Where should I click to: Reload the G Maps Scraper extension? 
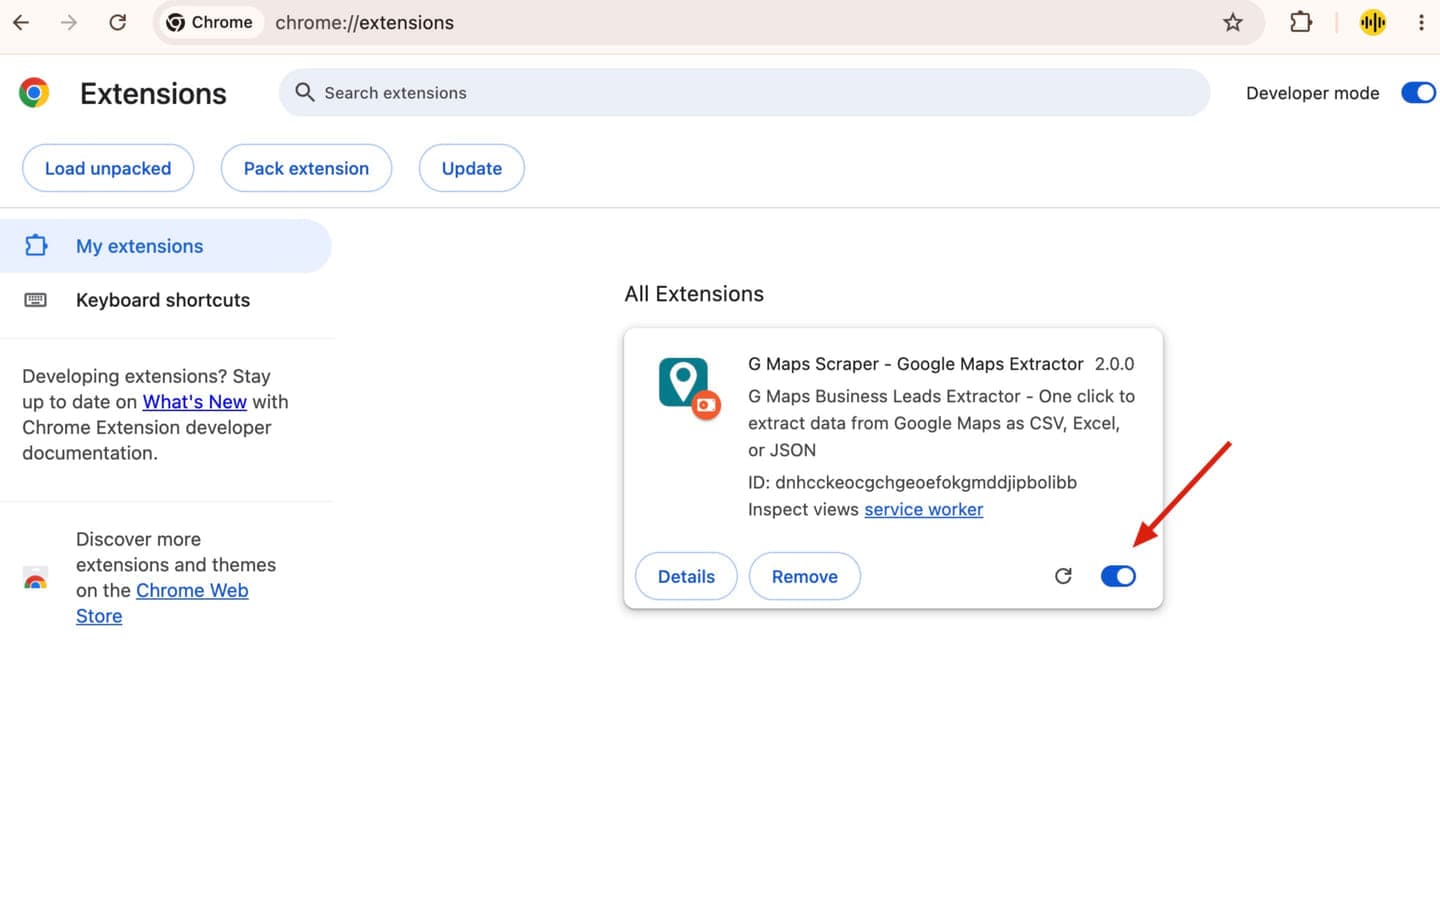(x=1063, y=576)
